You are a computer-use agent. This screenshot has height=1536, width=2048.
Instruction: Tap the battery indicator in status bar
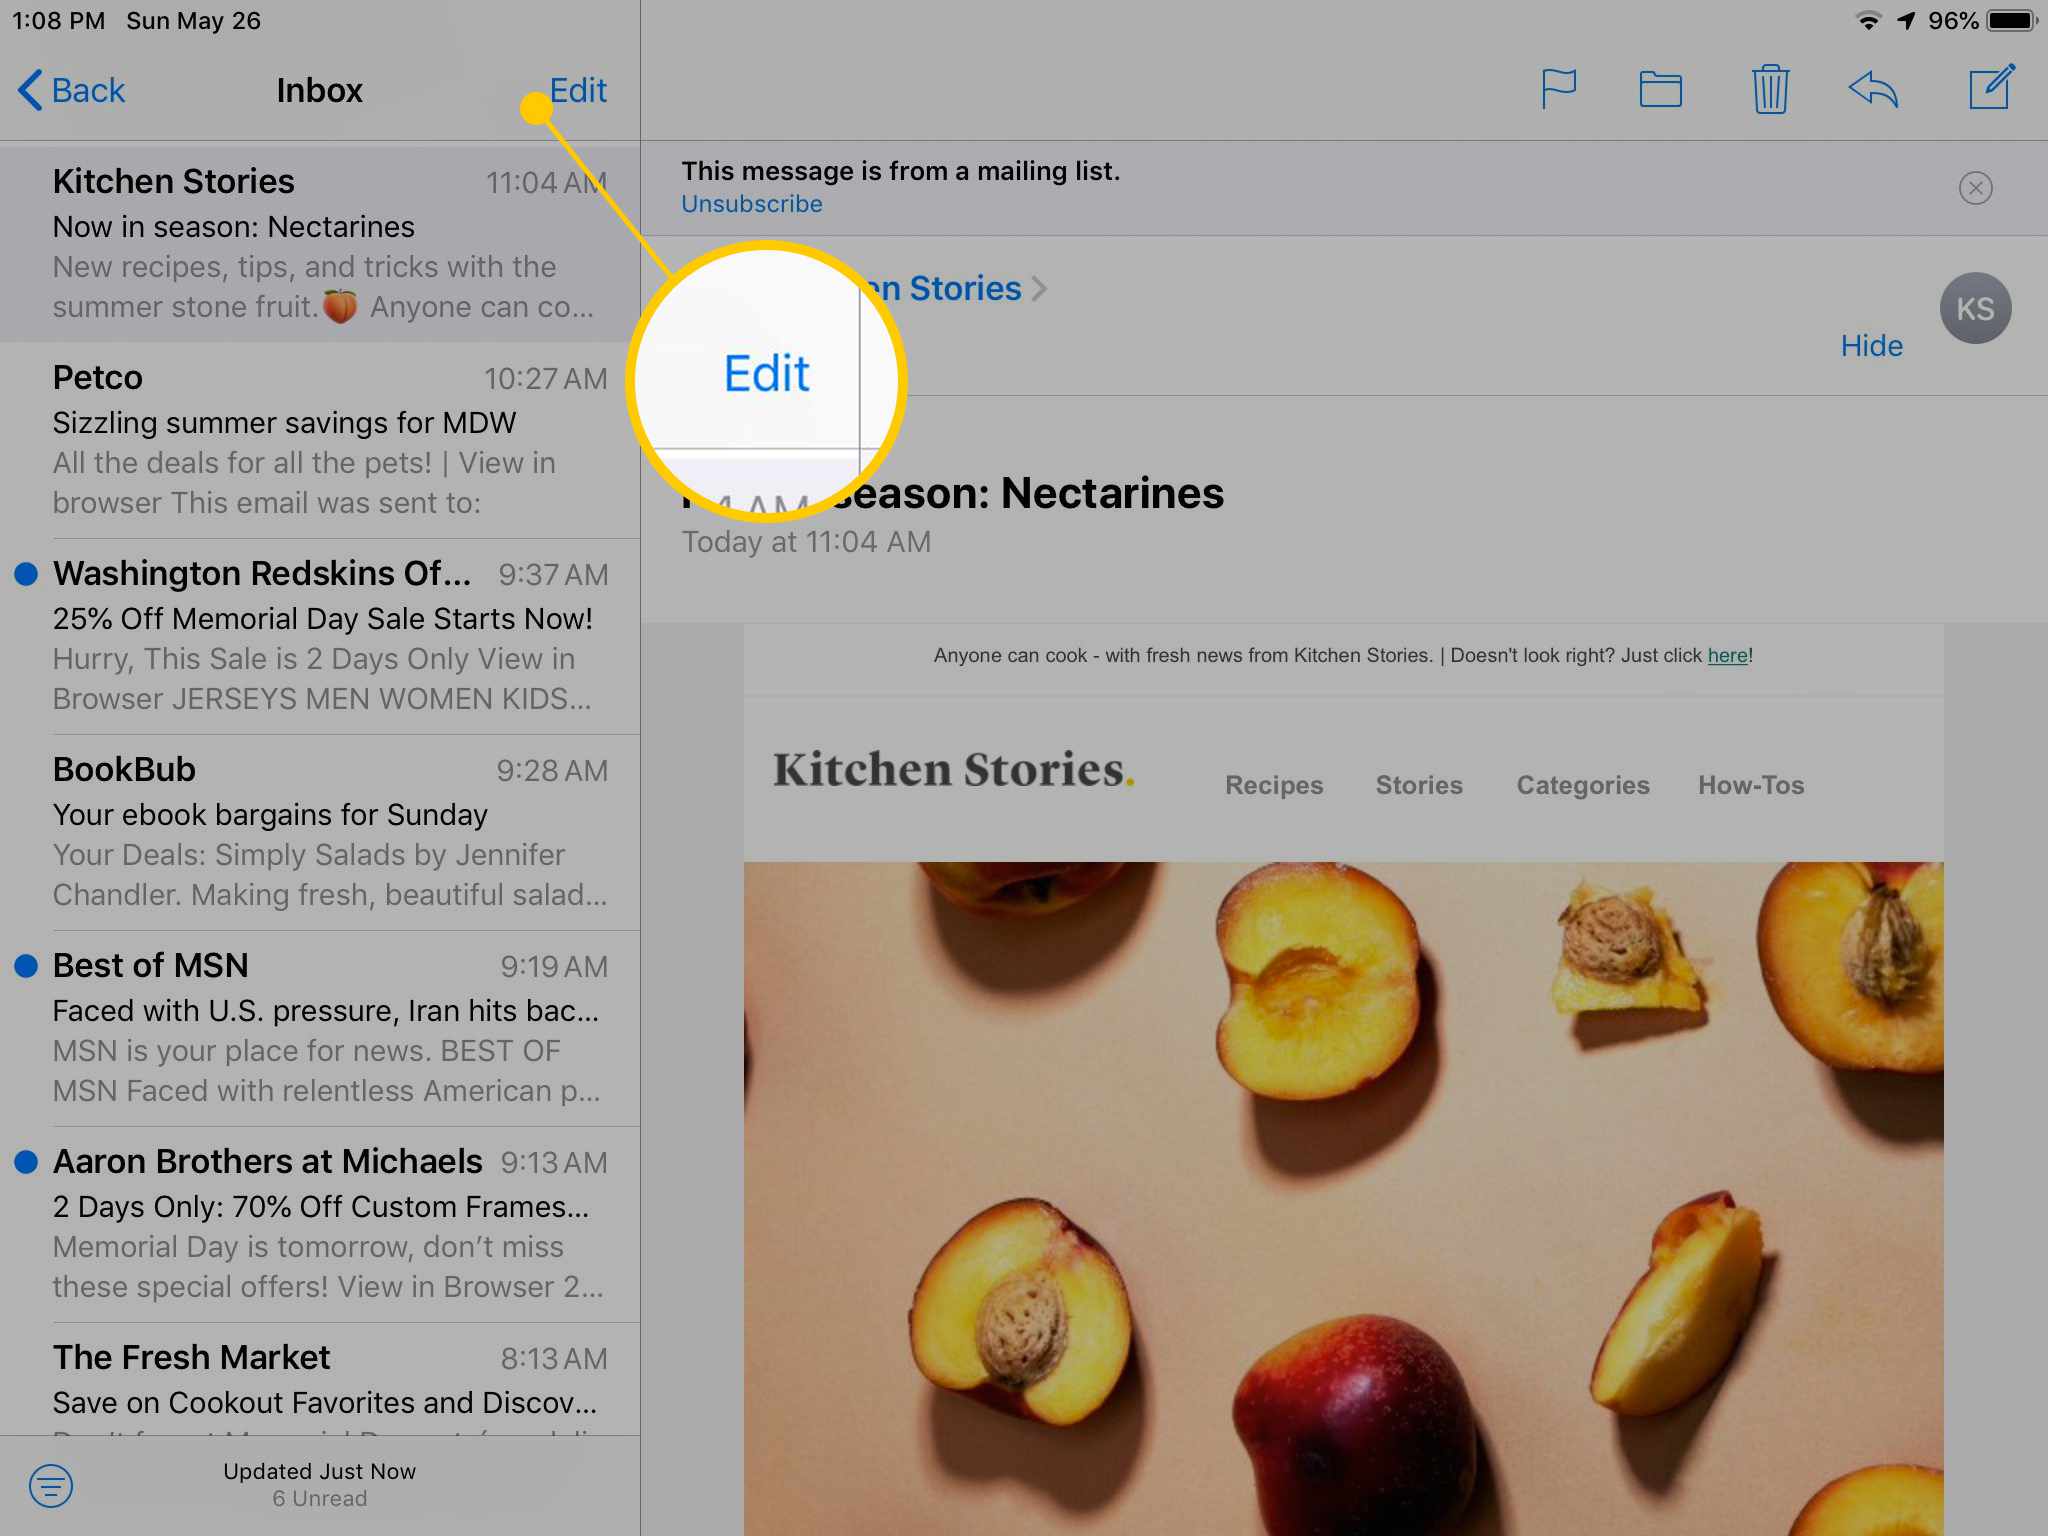tap(2011, 21)
